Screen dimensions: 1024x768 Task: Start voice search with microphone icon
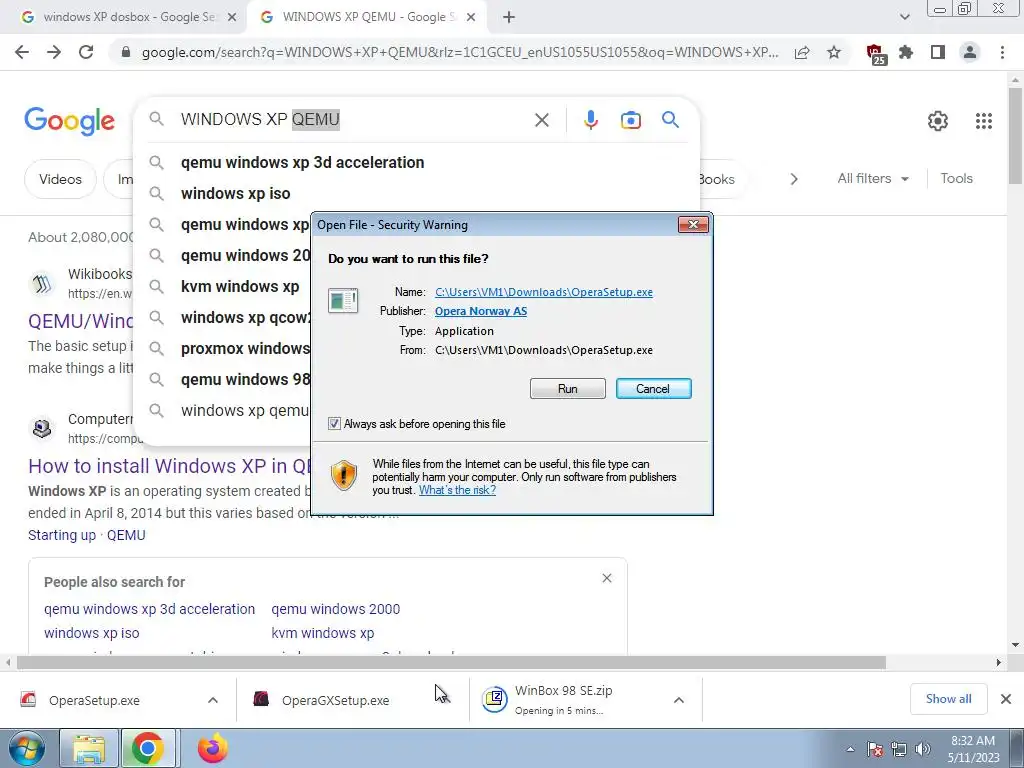pos(590,120)
